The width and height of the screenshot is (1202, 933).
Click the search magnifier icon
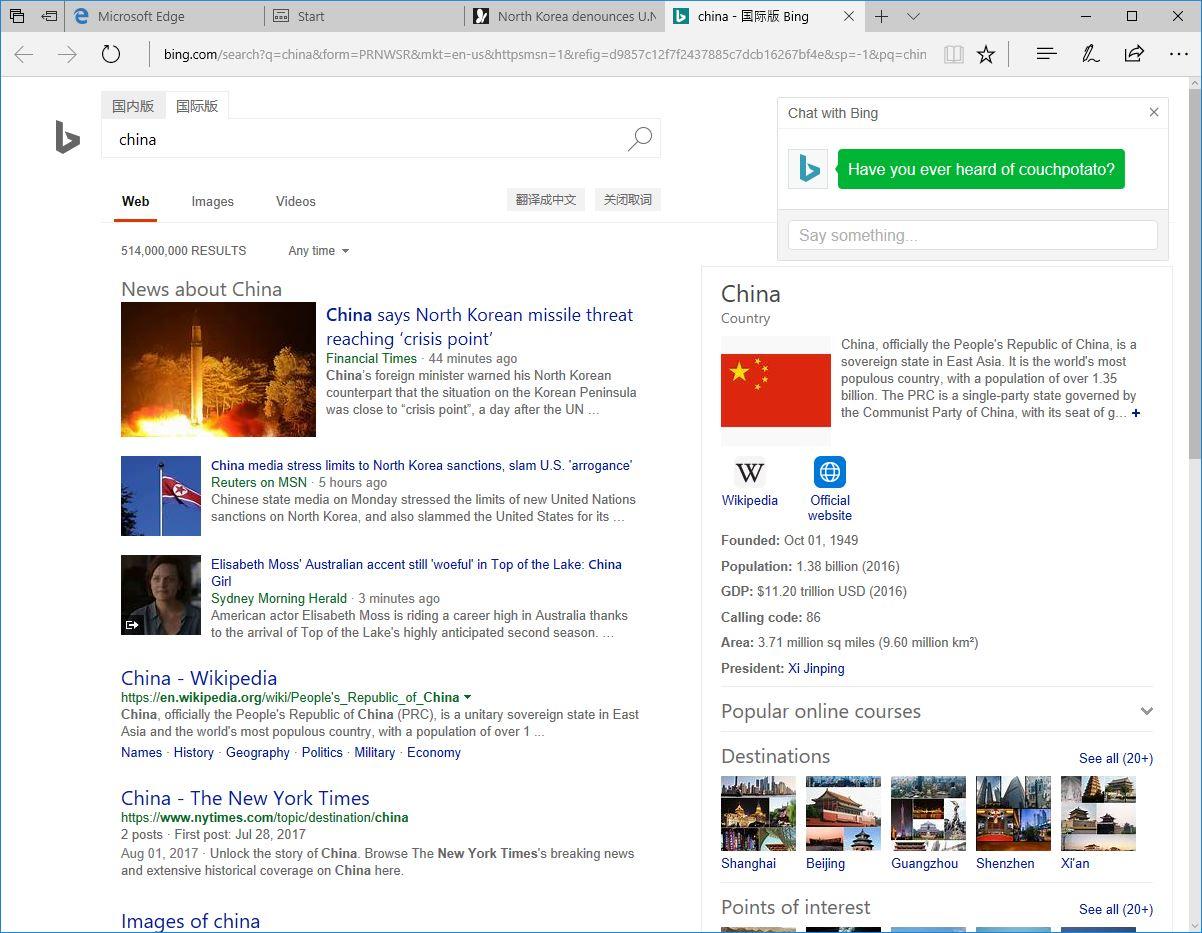click(639, 139)
